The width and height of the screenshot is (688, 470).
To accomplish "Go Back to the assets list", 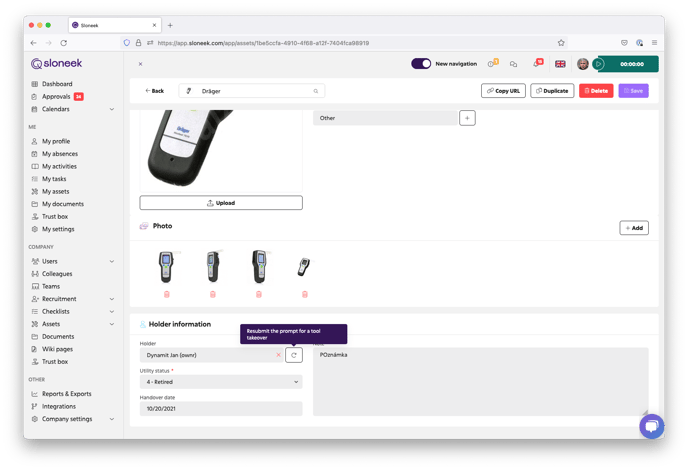I will tap(154, 91).
